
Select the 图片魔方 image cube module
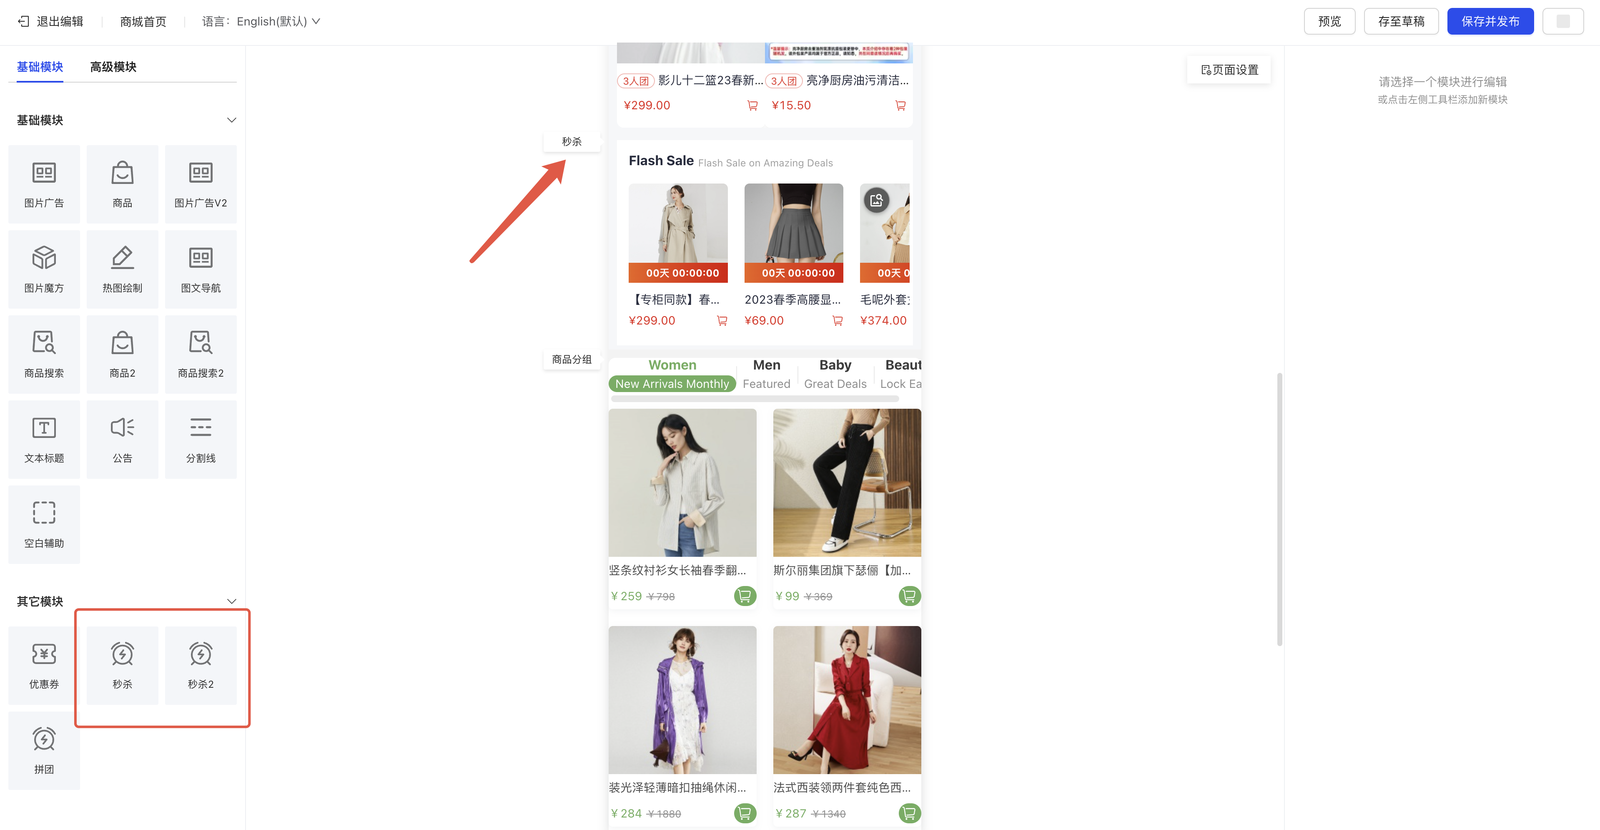tap(44, 269)
